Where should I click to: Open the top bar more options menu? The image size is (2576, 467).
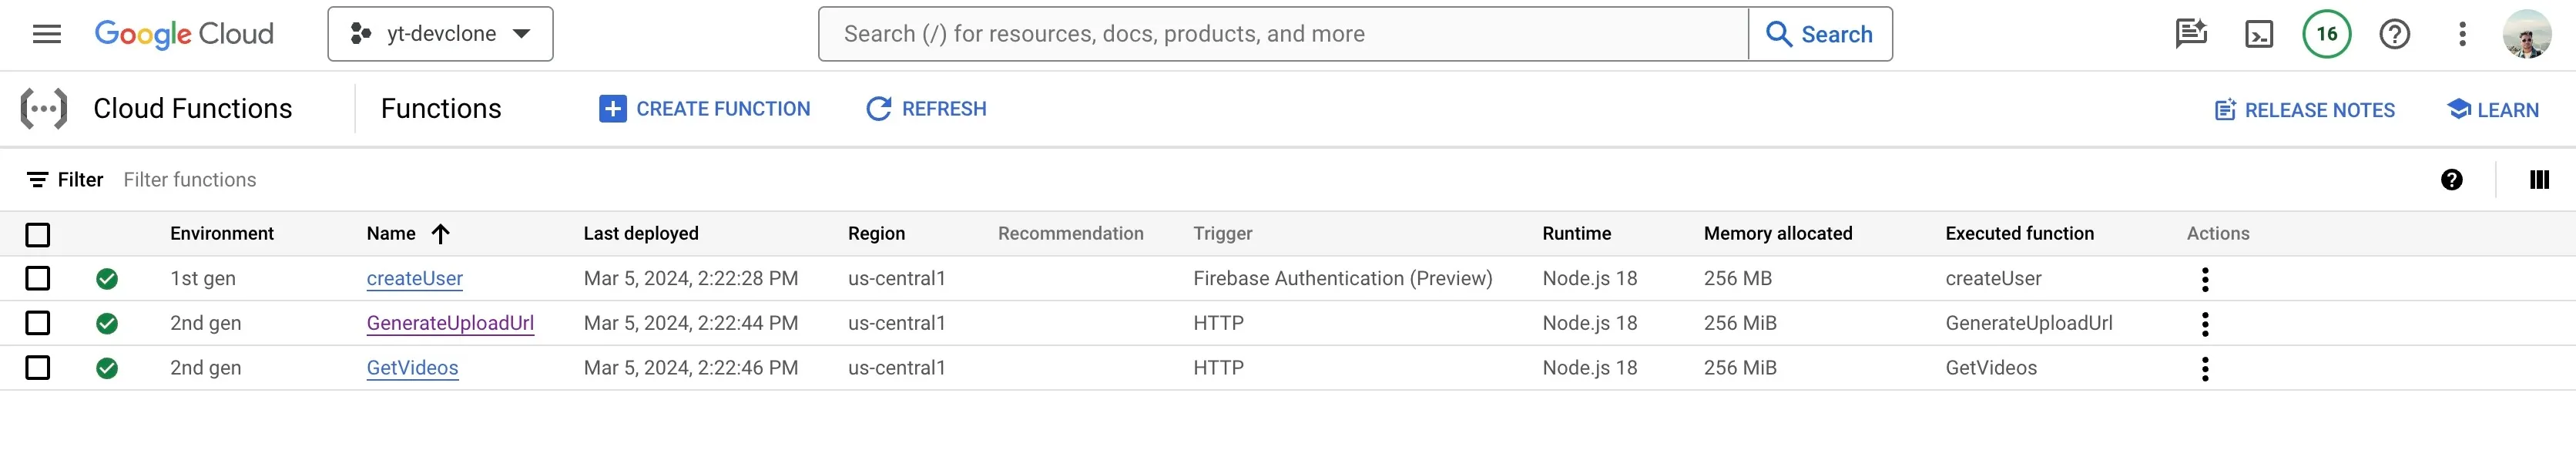point(2463,34)
